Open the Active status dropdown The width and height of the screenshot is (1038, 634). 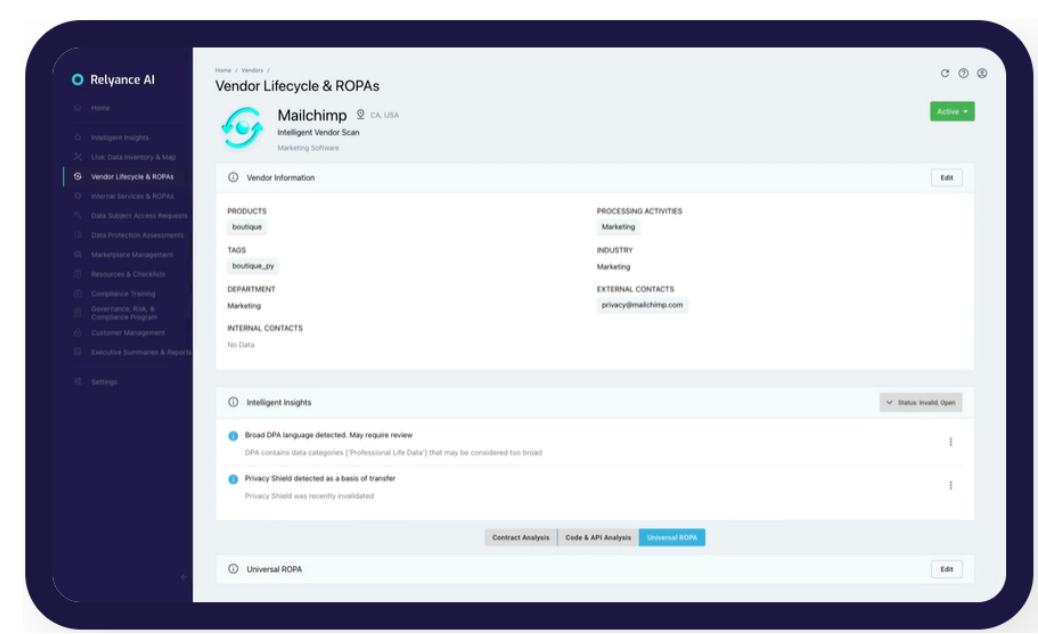pos(951,112)
